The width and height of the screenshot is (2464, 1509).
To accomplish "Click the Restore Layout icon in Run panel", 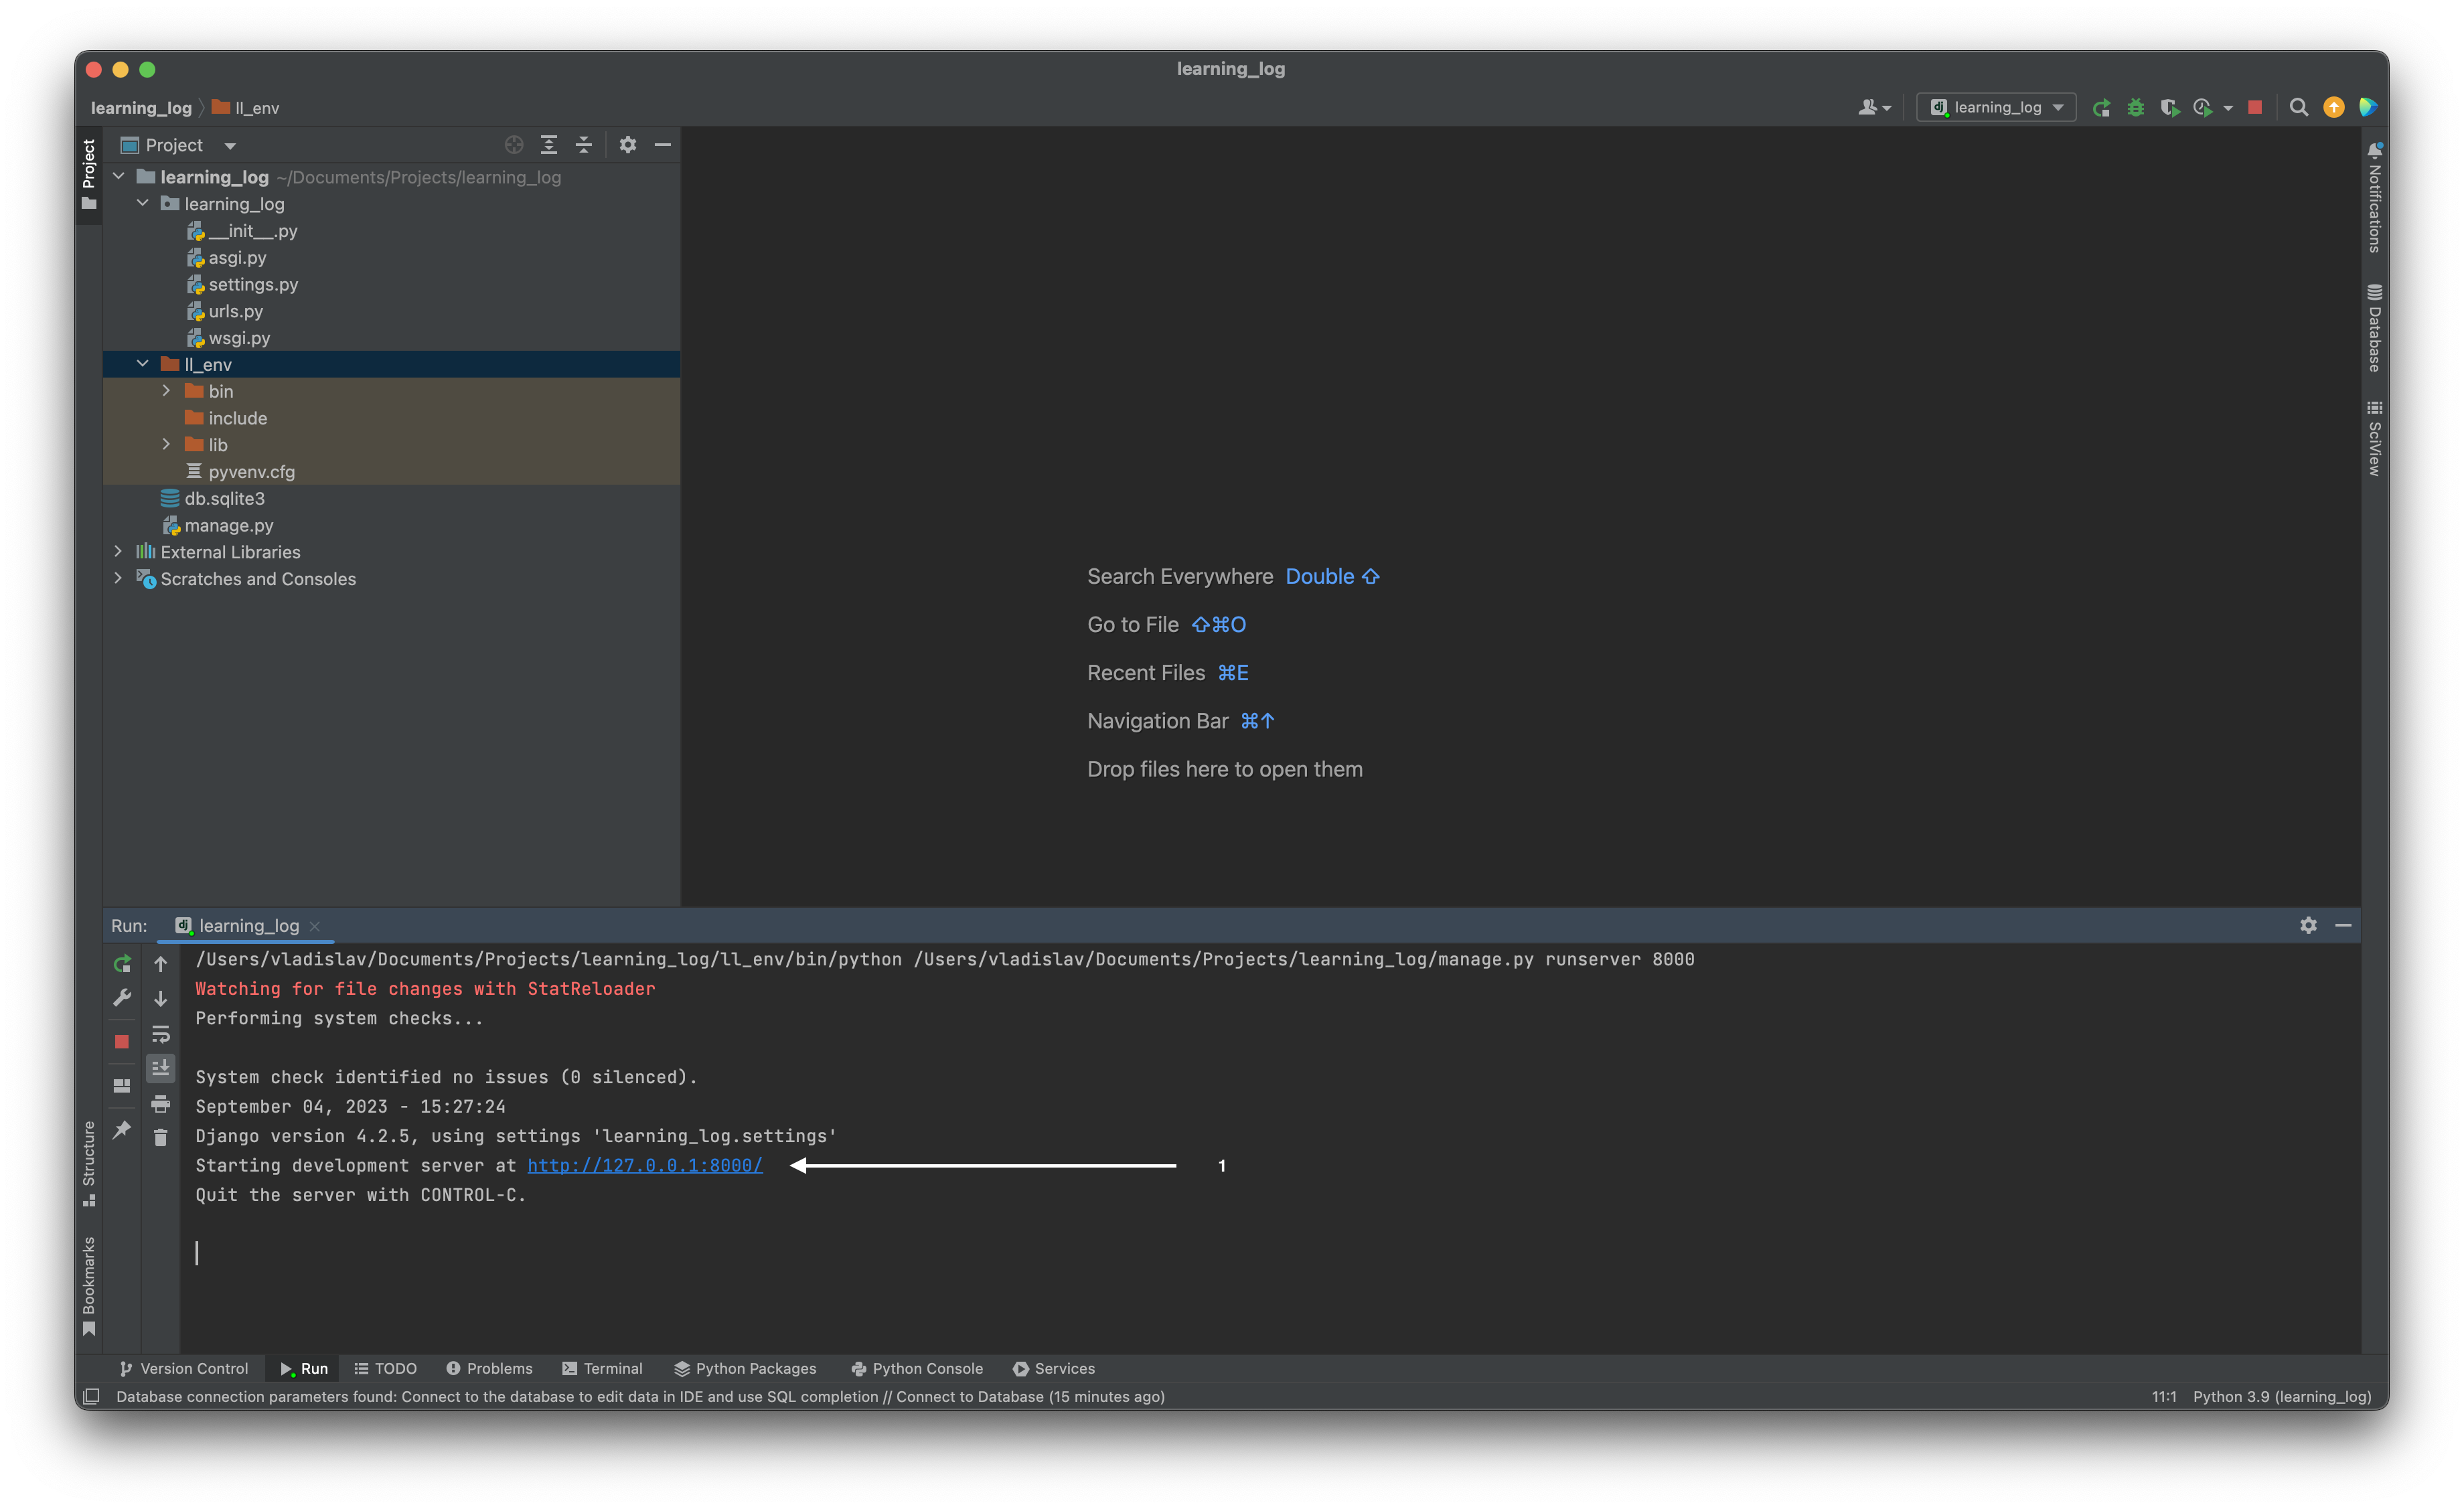I will pyautogui.click(x=122, y=1085).
